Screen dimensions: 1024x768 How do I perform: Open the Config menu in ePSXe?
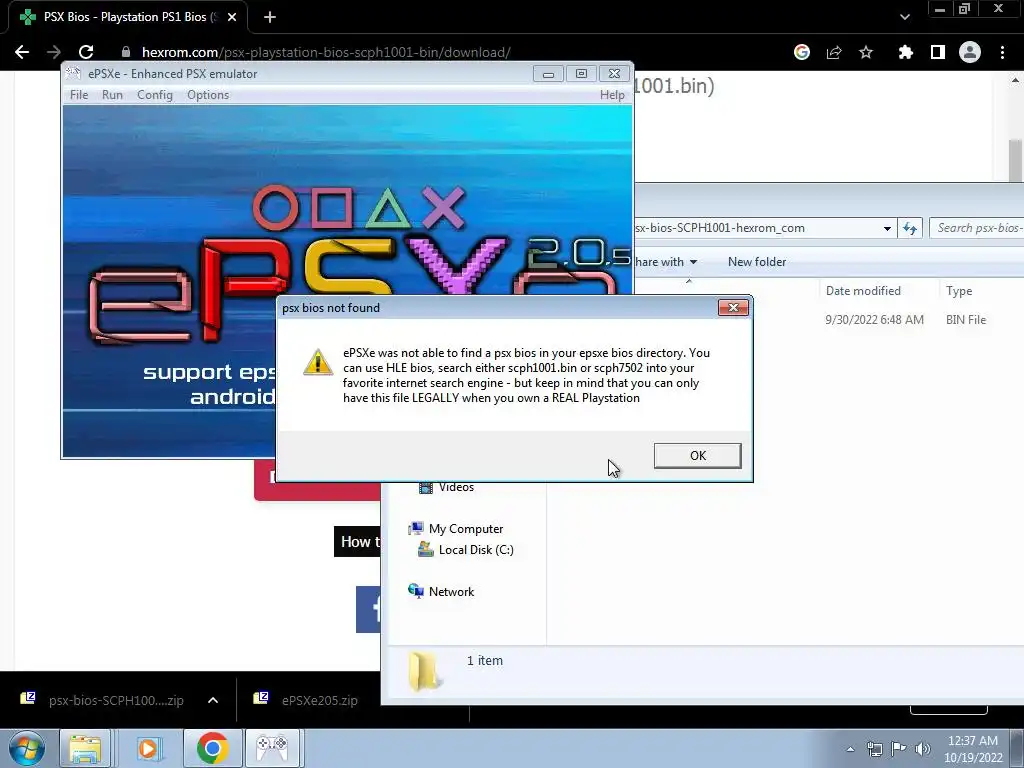155,95
